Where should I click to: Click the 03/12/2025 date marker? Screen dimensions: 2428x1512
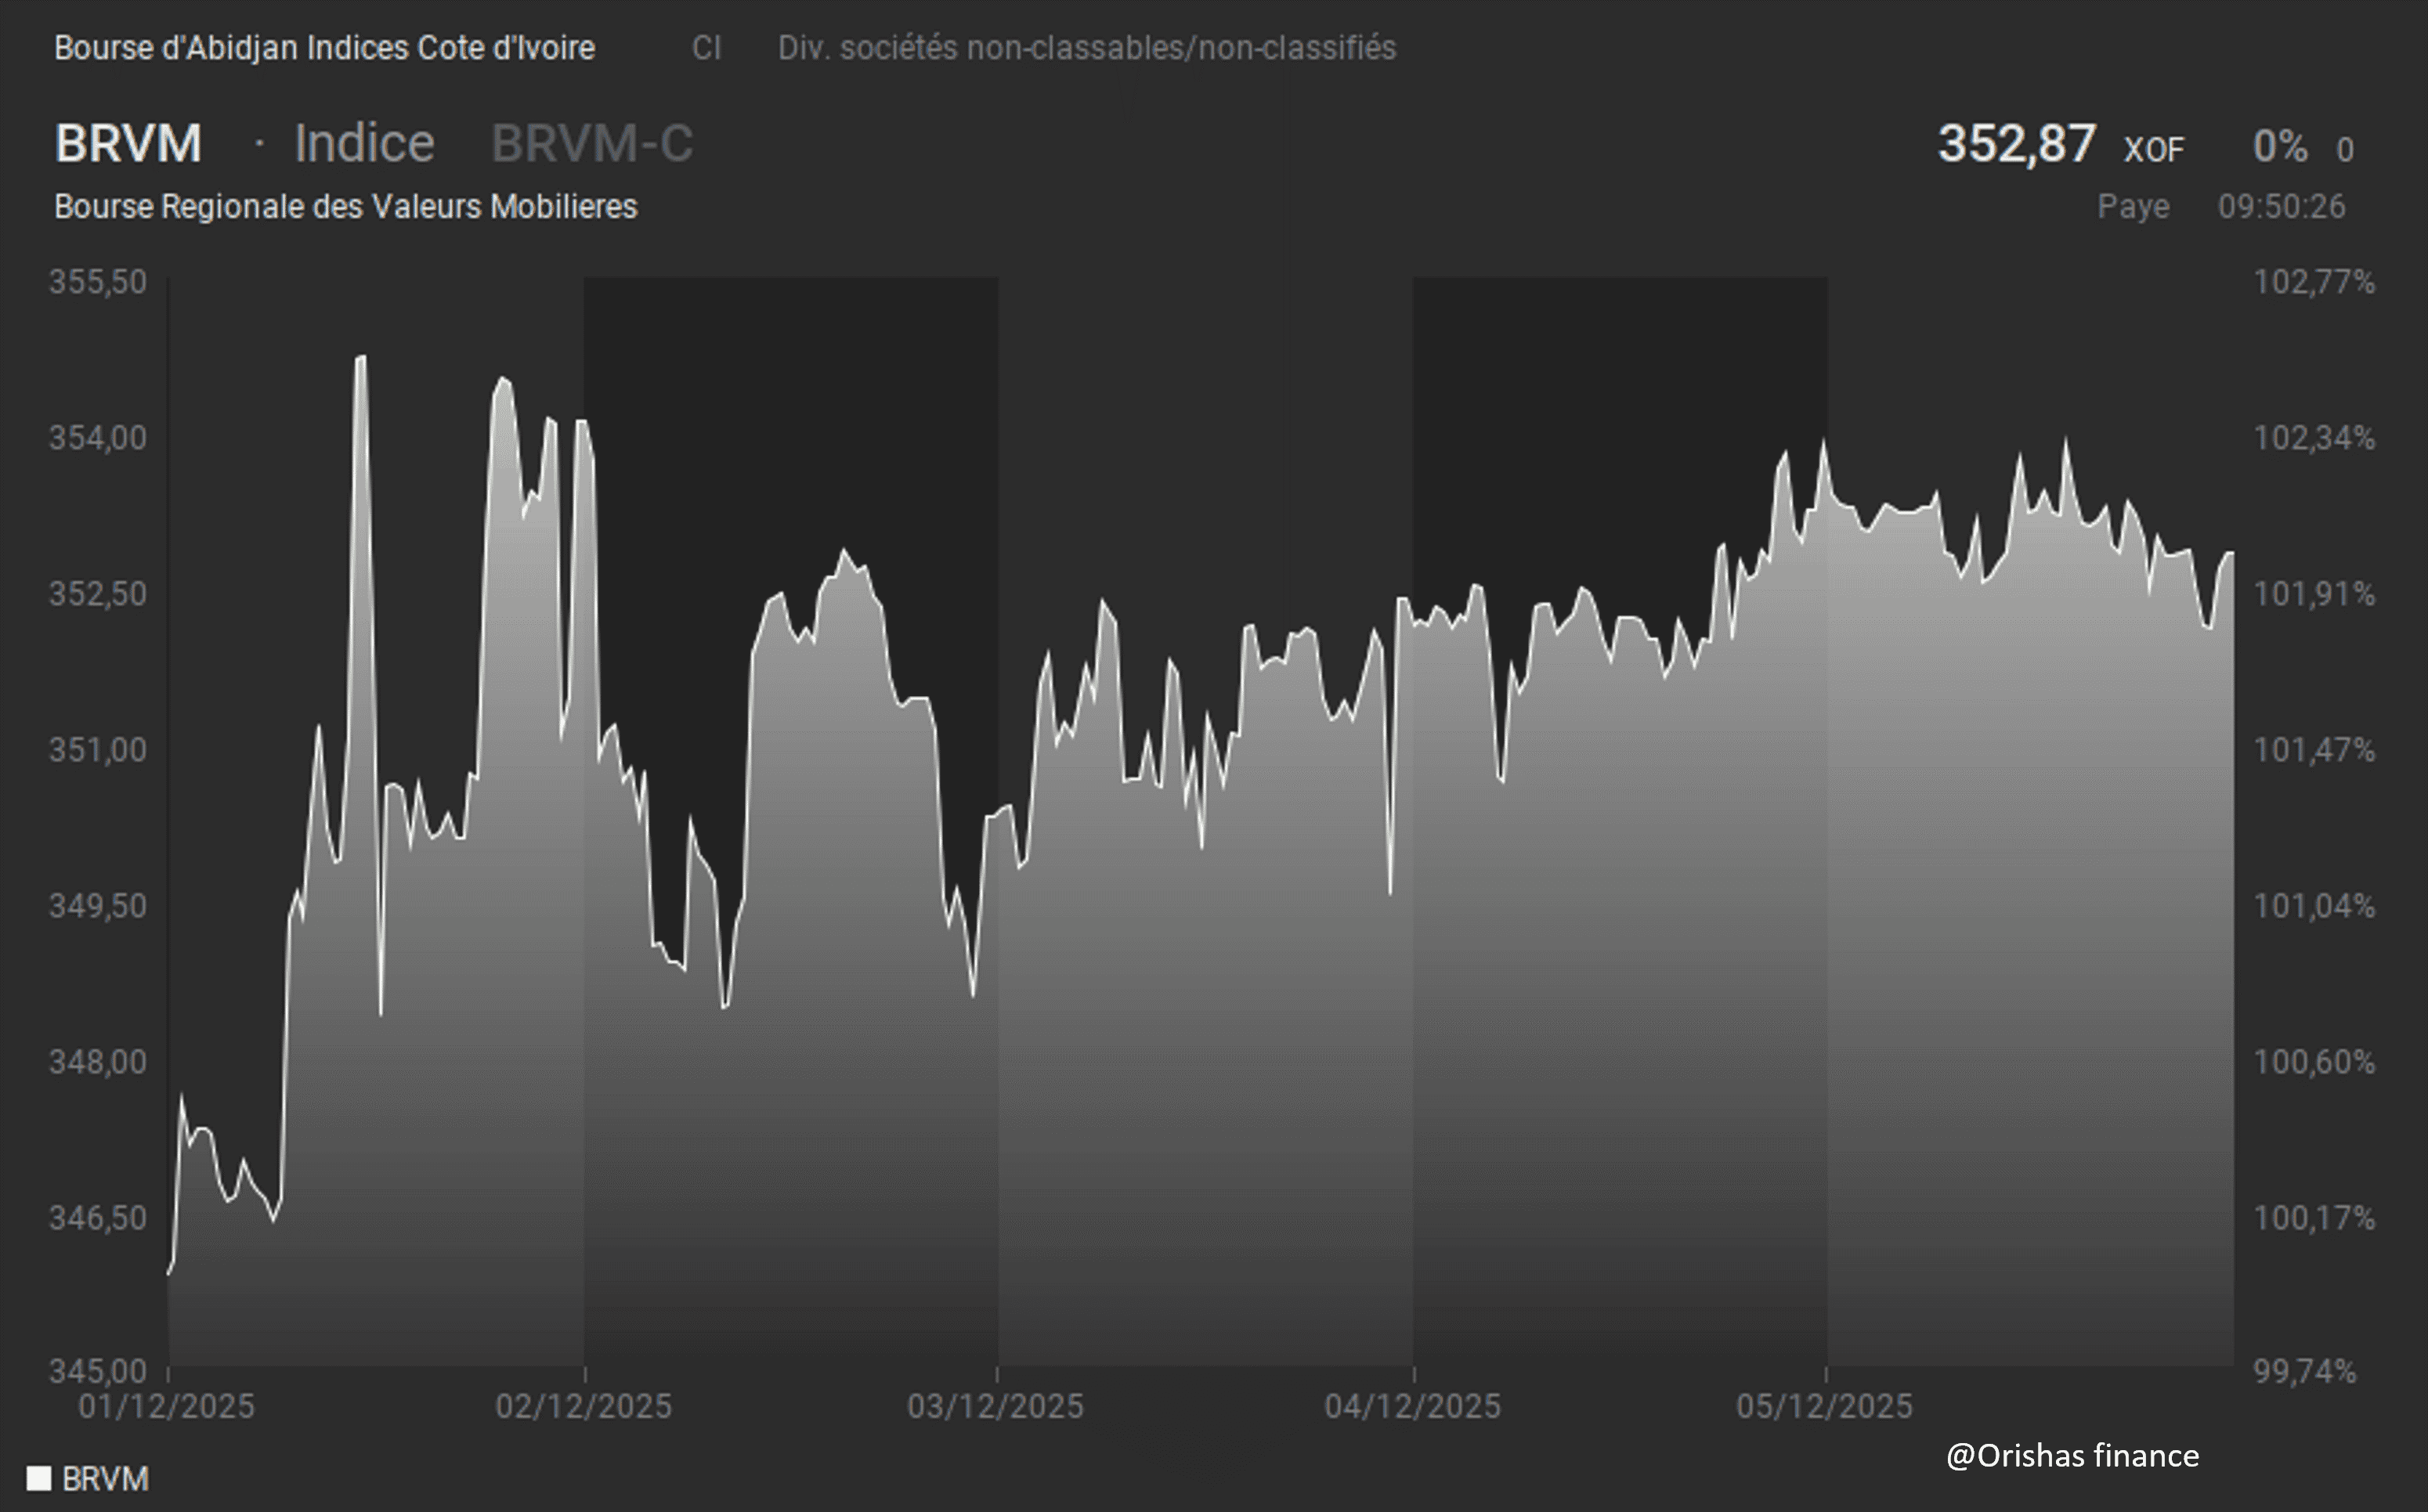tap(995, 1406)
